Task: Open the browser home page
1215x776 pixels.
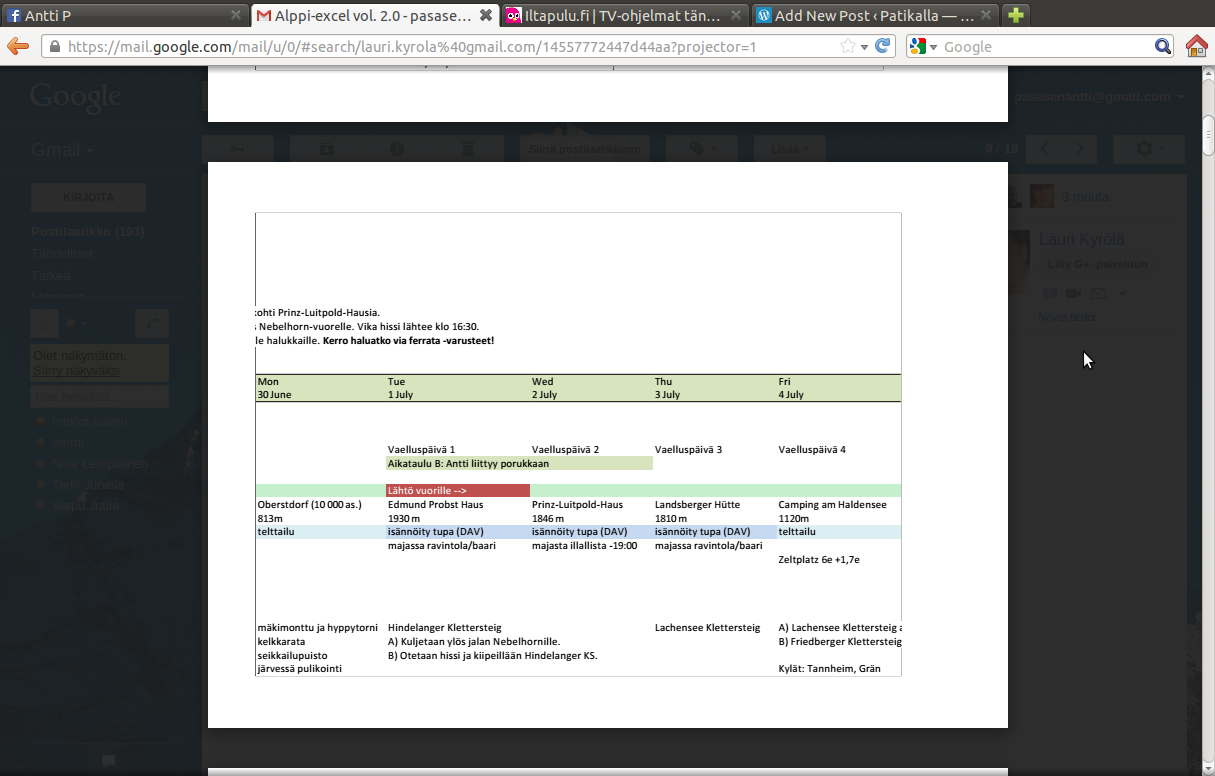Action: coord(1197,46)
